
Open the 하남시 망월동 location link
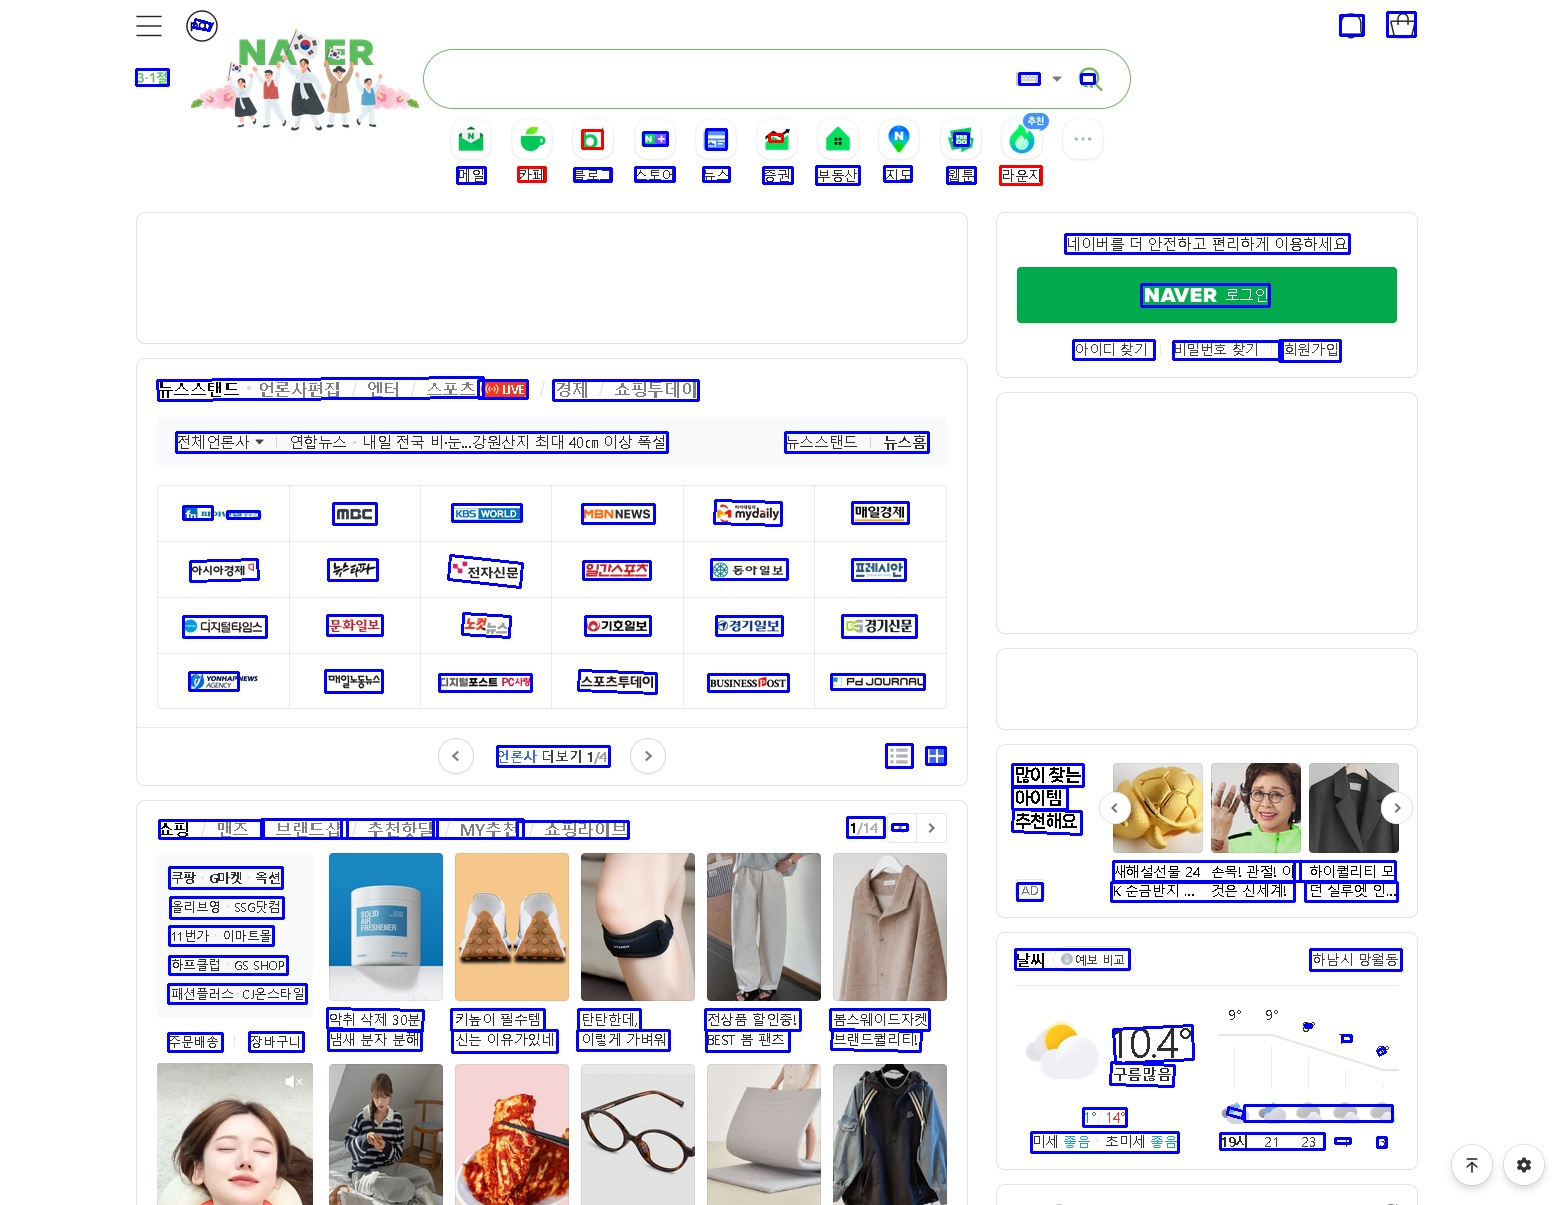(1356, 960)
